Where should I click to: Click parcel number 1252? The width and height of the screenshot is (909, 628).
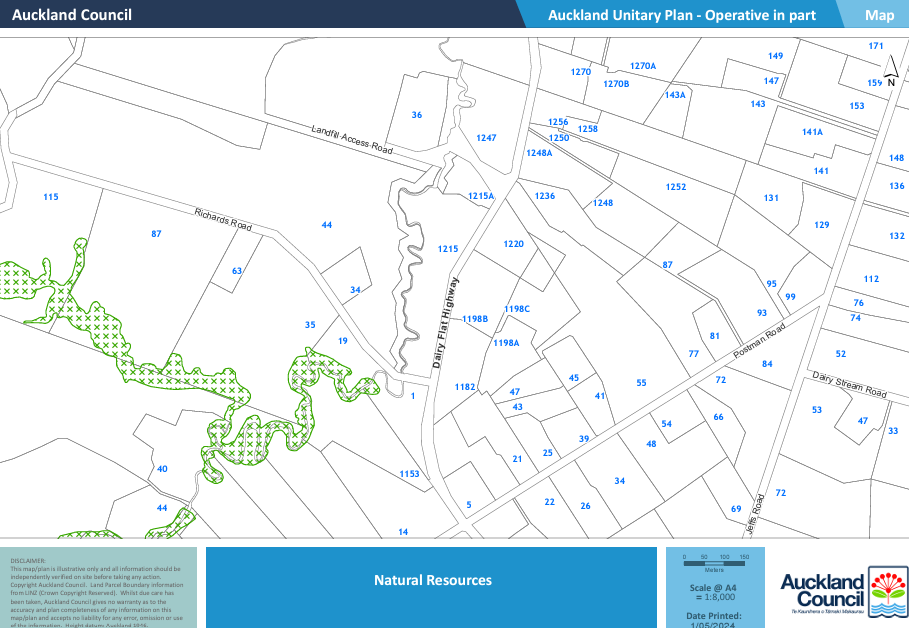click(676, 187)
